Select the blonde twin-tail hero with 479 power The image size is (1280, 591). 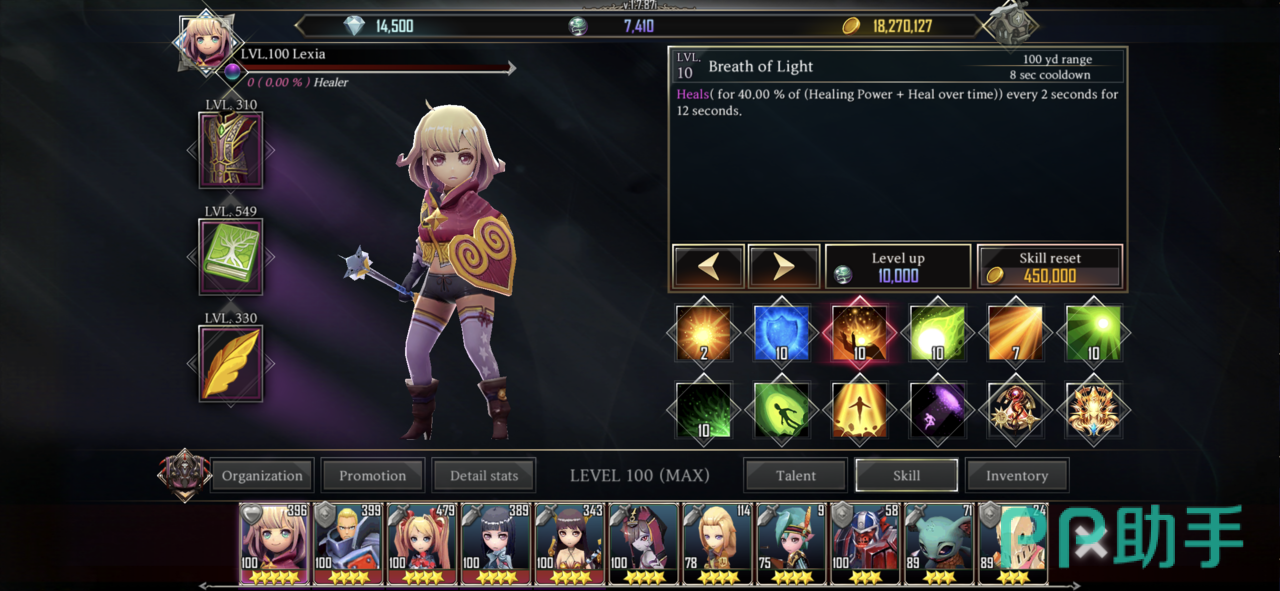click(x=422, y=543)
